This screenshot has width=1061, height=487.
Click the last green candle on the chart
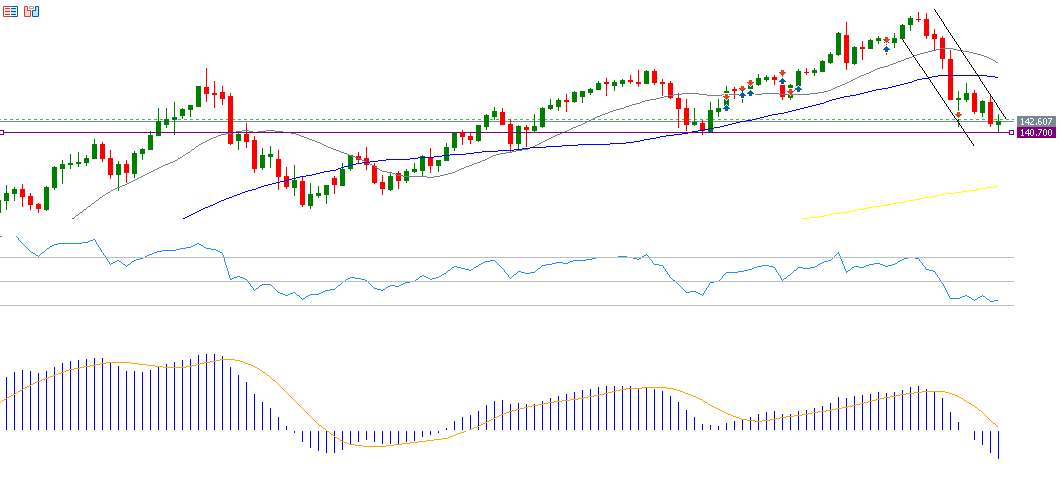(x=998, y=123)
